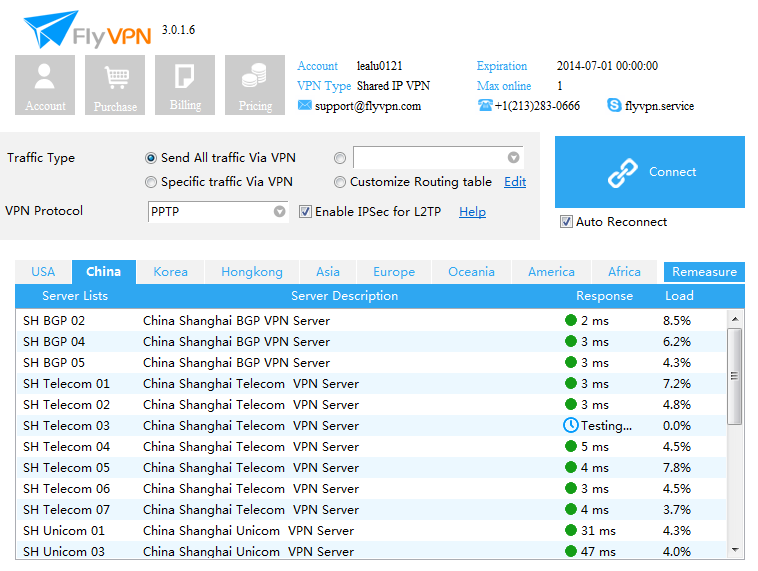Switch to the Oceania server tab
Screen dimensions: 758x571
[x=471, y=272]
